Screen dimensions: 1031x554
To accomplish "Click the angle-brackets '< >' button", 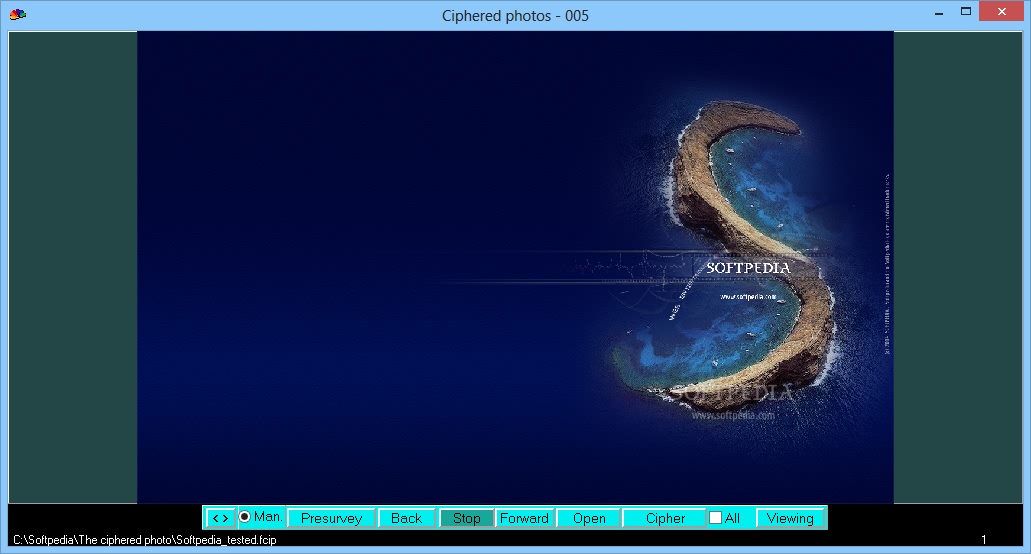I will point(220,518).
